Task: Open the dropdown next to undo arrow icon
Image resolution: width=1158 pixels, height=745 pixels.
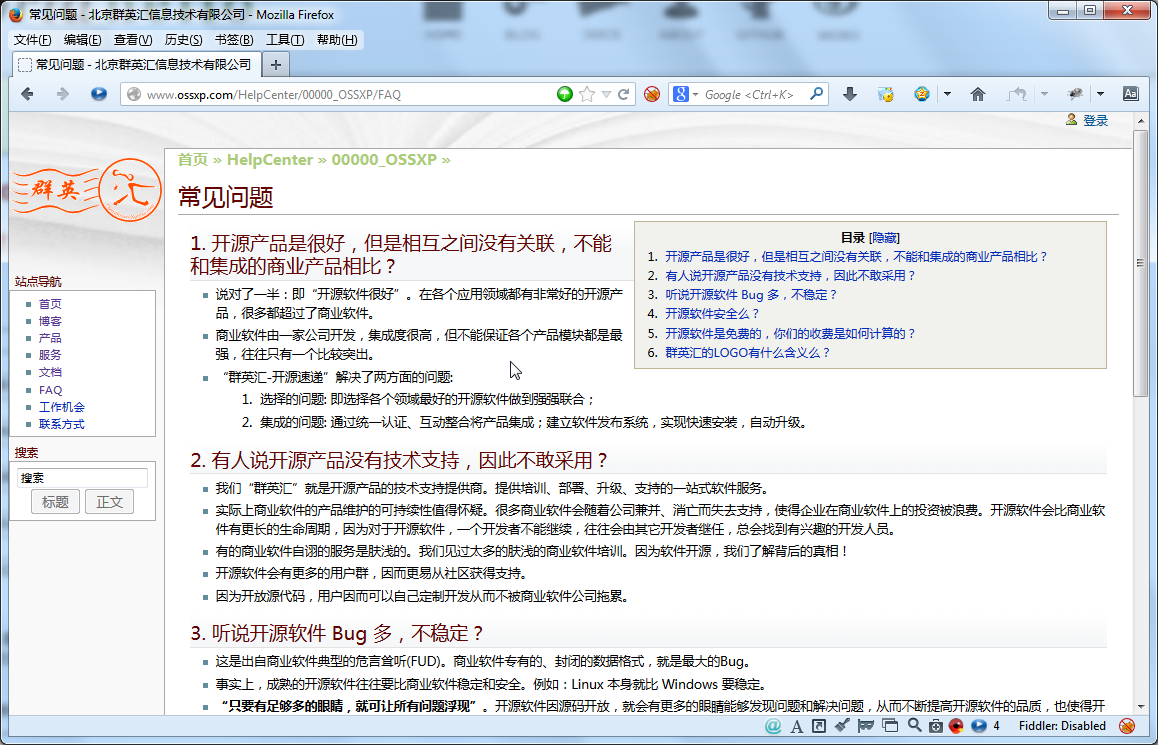Action: (x=1044, y=95)
